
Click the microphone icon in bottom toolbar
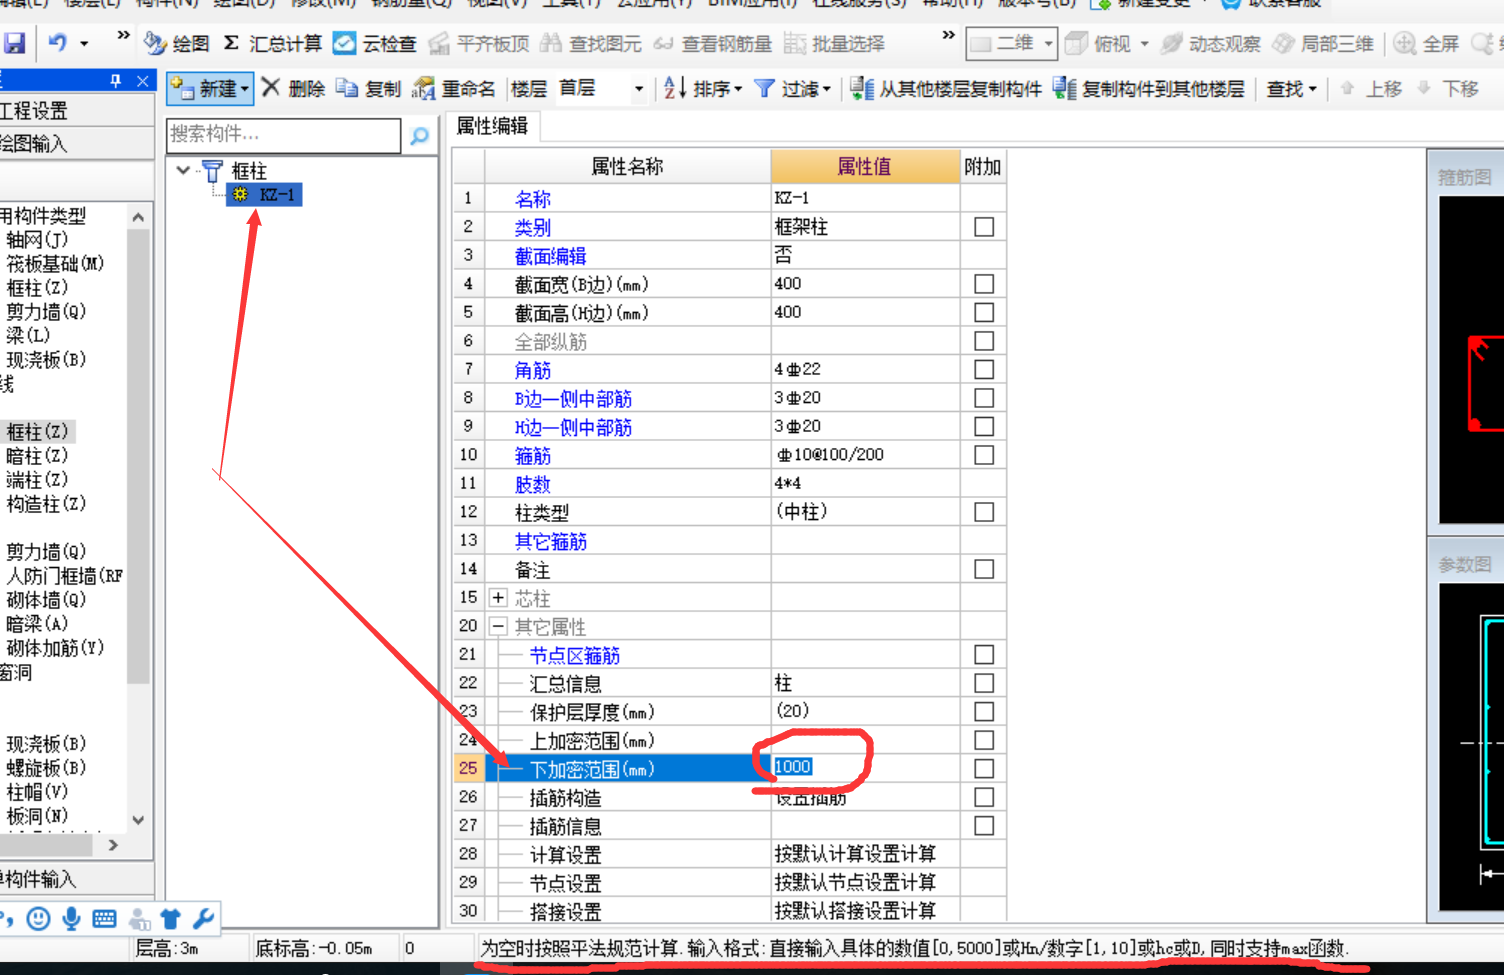[71, 918]
